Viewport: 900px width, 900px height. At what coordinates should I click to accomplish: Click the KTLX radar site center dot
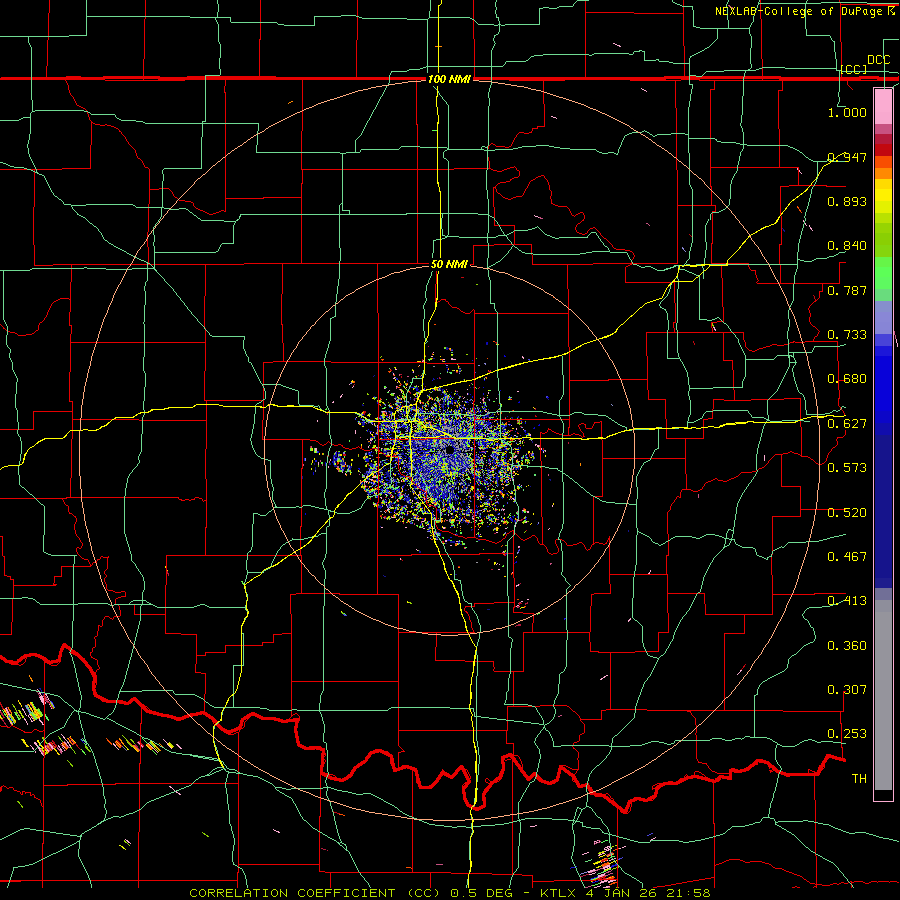pyautogui.click(x=449, y=451)
